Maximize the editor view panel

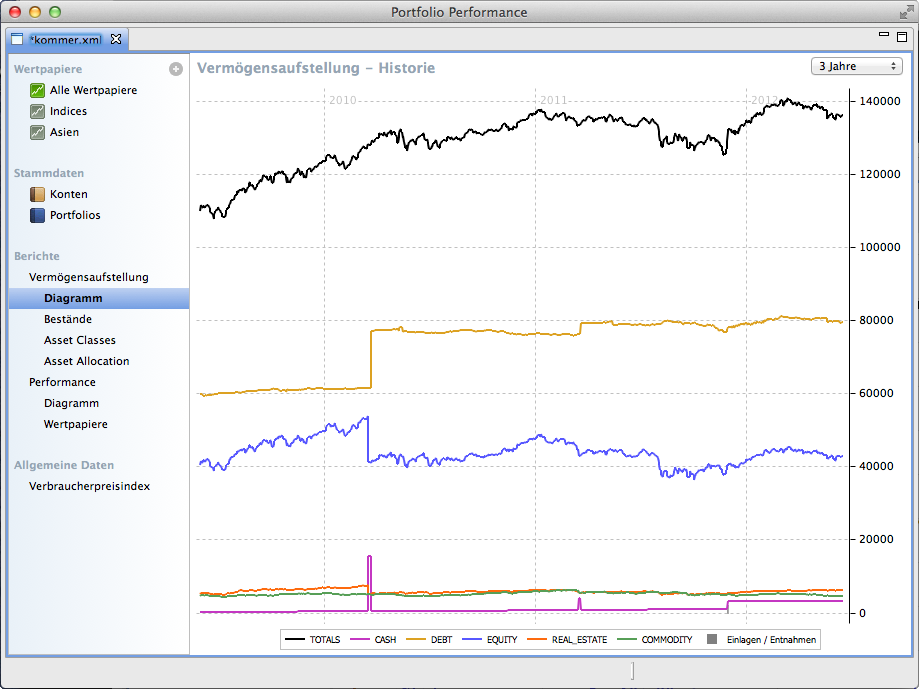tap(901, 36)
